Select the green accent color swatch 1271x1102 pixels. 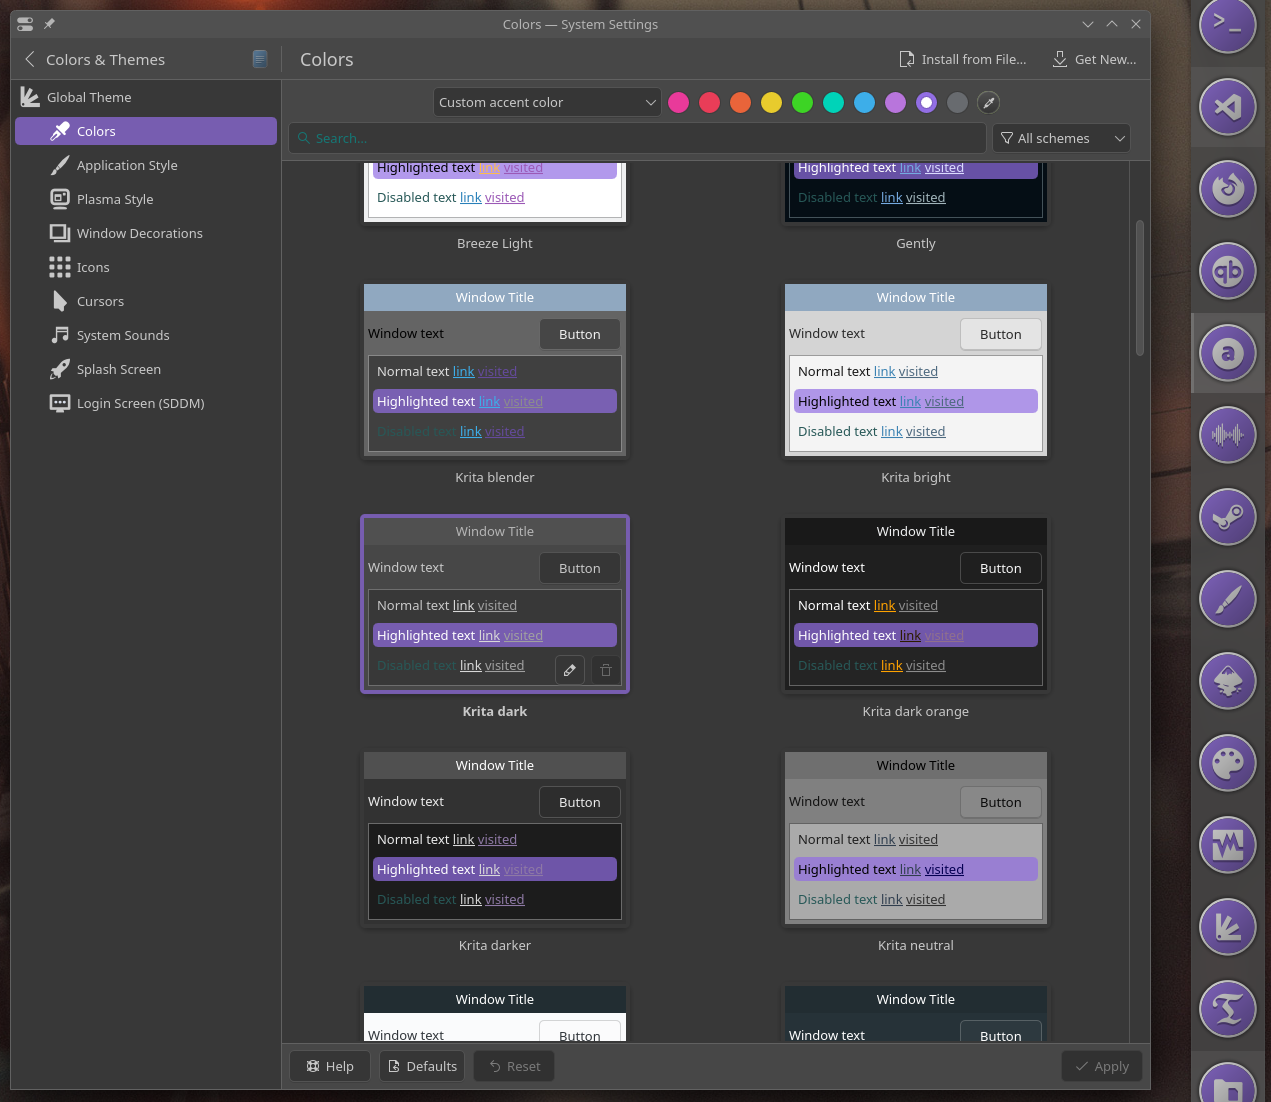click(x=802, y=102)
